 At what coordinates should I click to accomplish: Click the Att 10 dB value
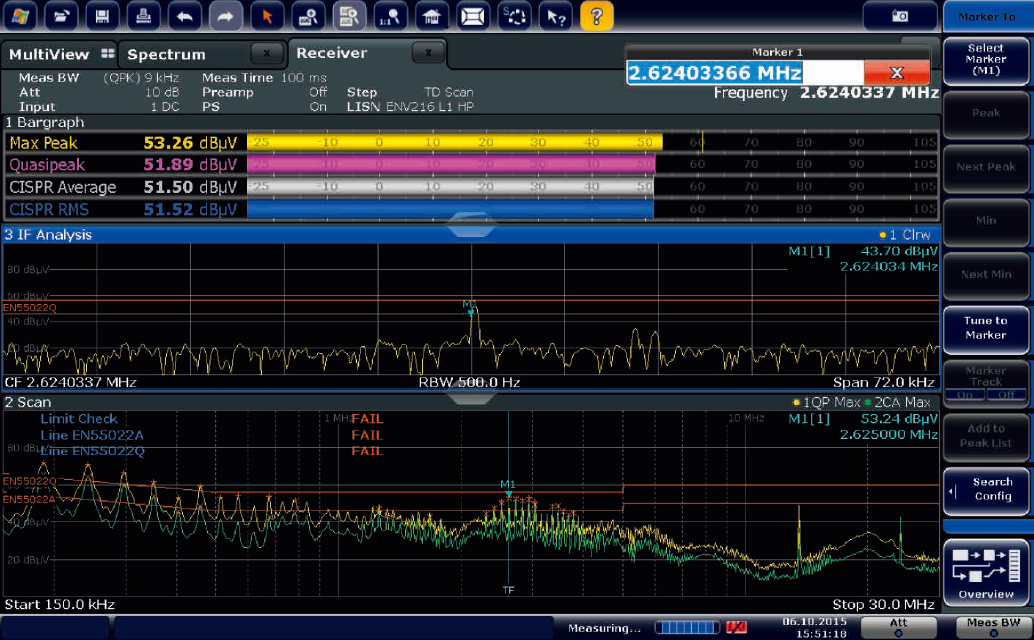(x=162, y=92)
